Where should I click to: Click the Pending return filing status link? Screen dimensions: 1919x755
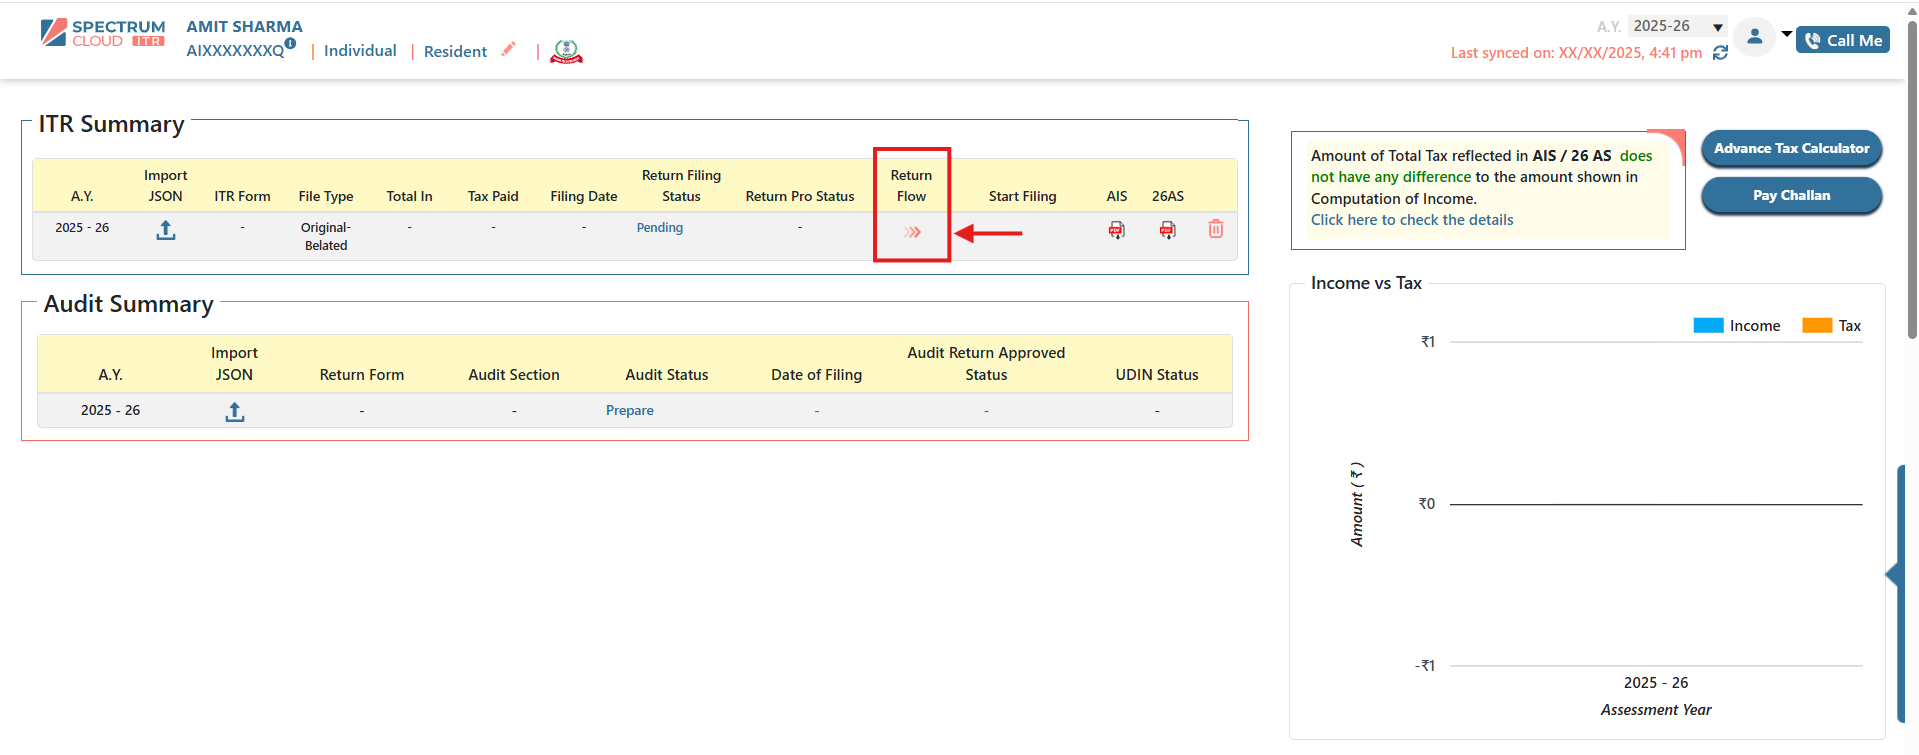(659, 228)
